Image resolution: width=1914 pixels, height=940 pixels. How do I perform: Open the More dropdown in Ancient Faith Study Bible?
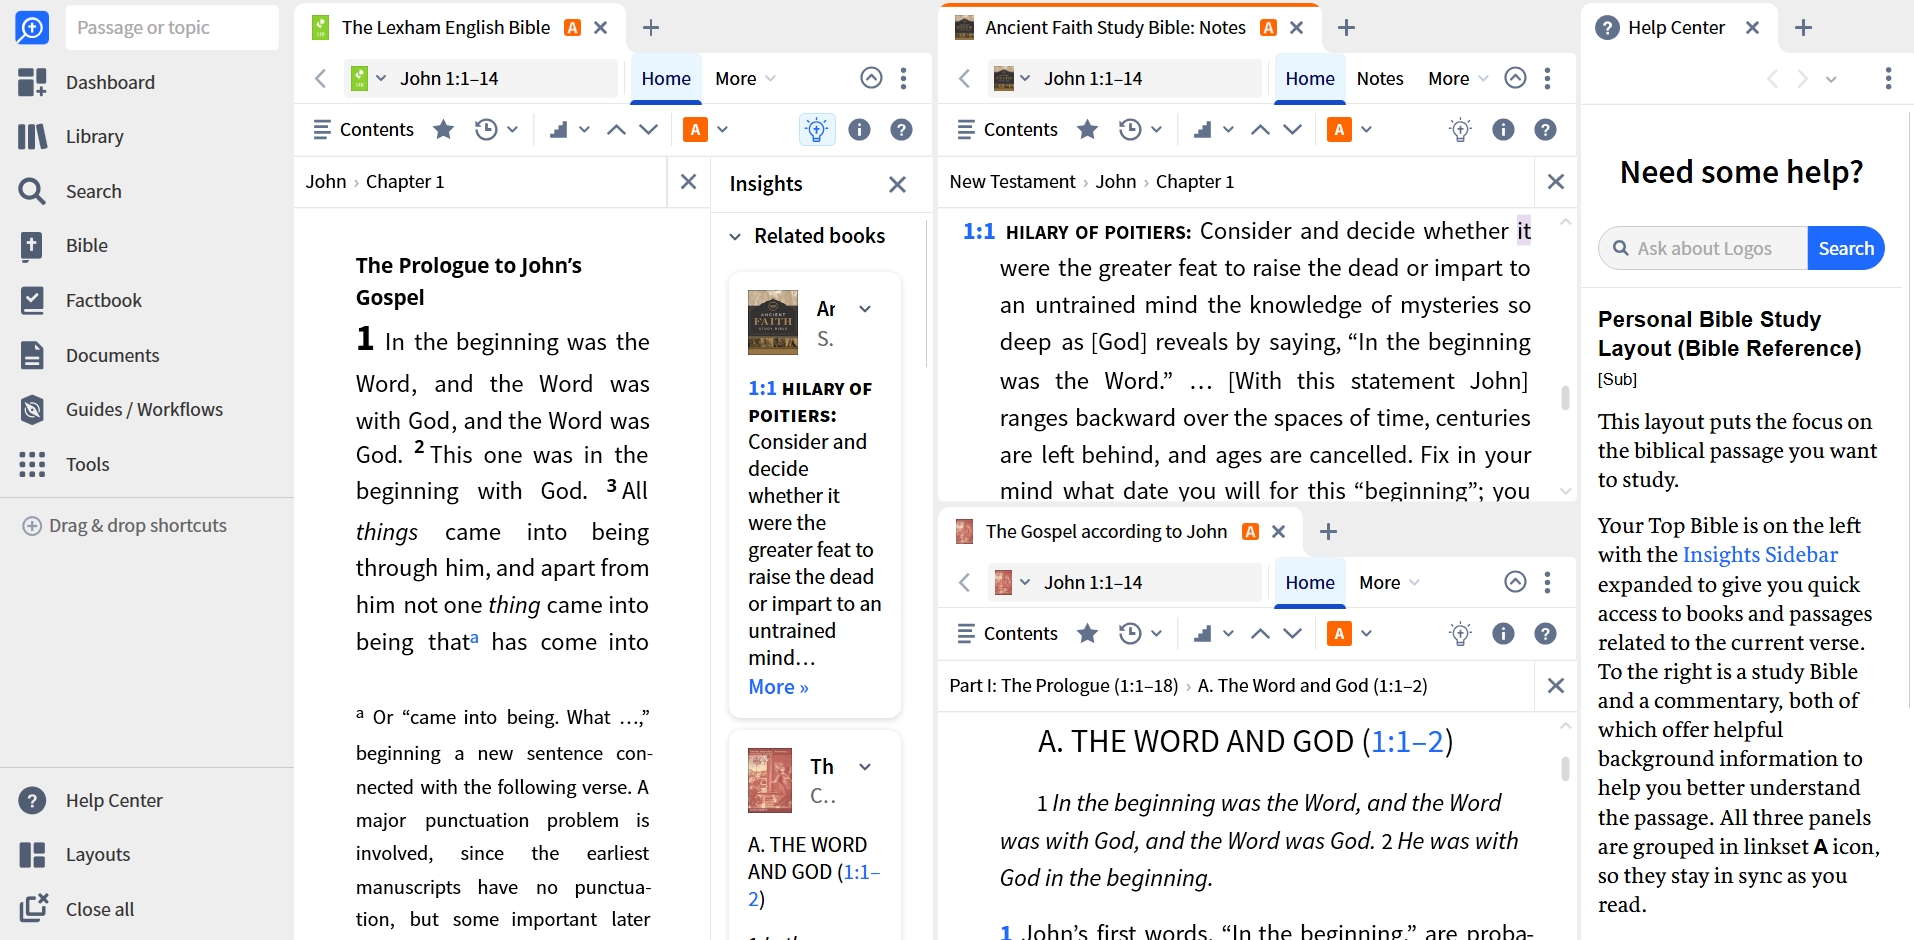(x=1458, y=78)
